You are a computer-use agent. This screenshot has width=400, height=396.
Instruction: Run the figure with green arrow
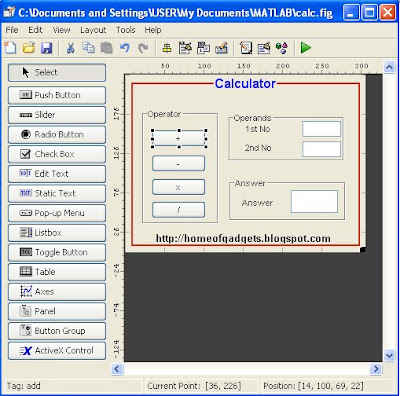305,48
